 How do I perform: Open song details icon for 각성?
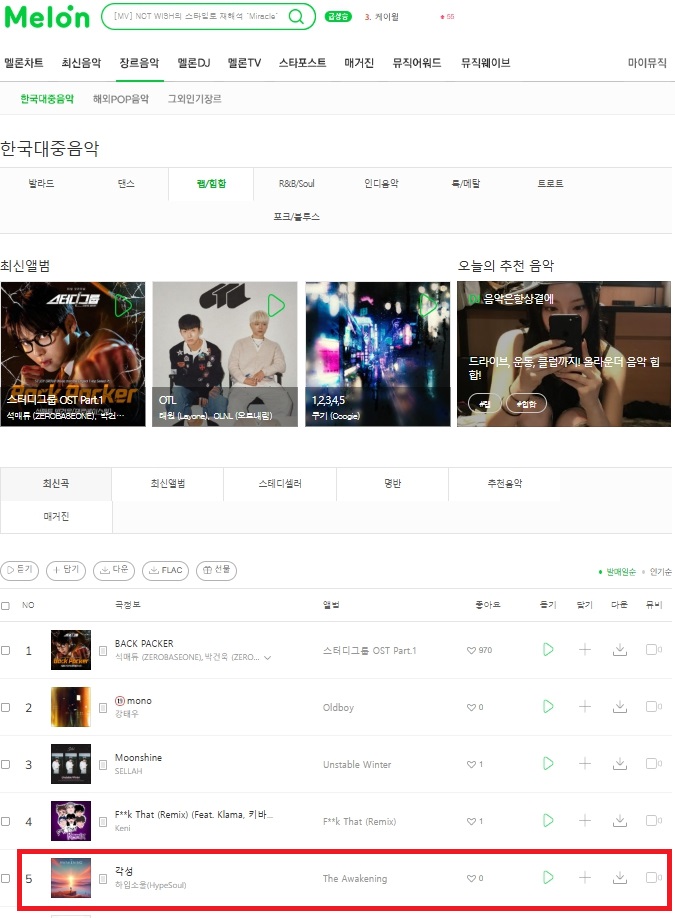click(103, 878)
